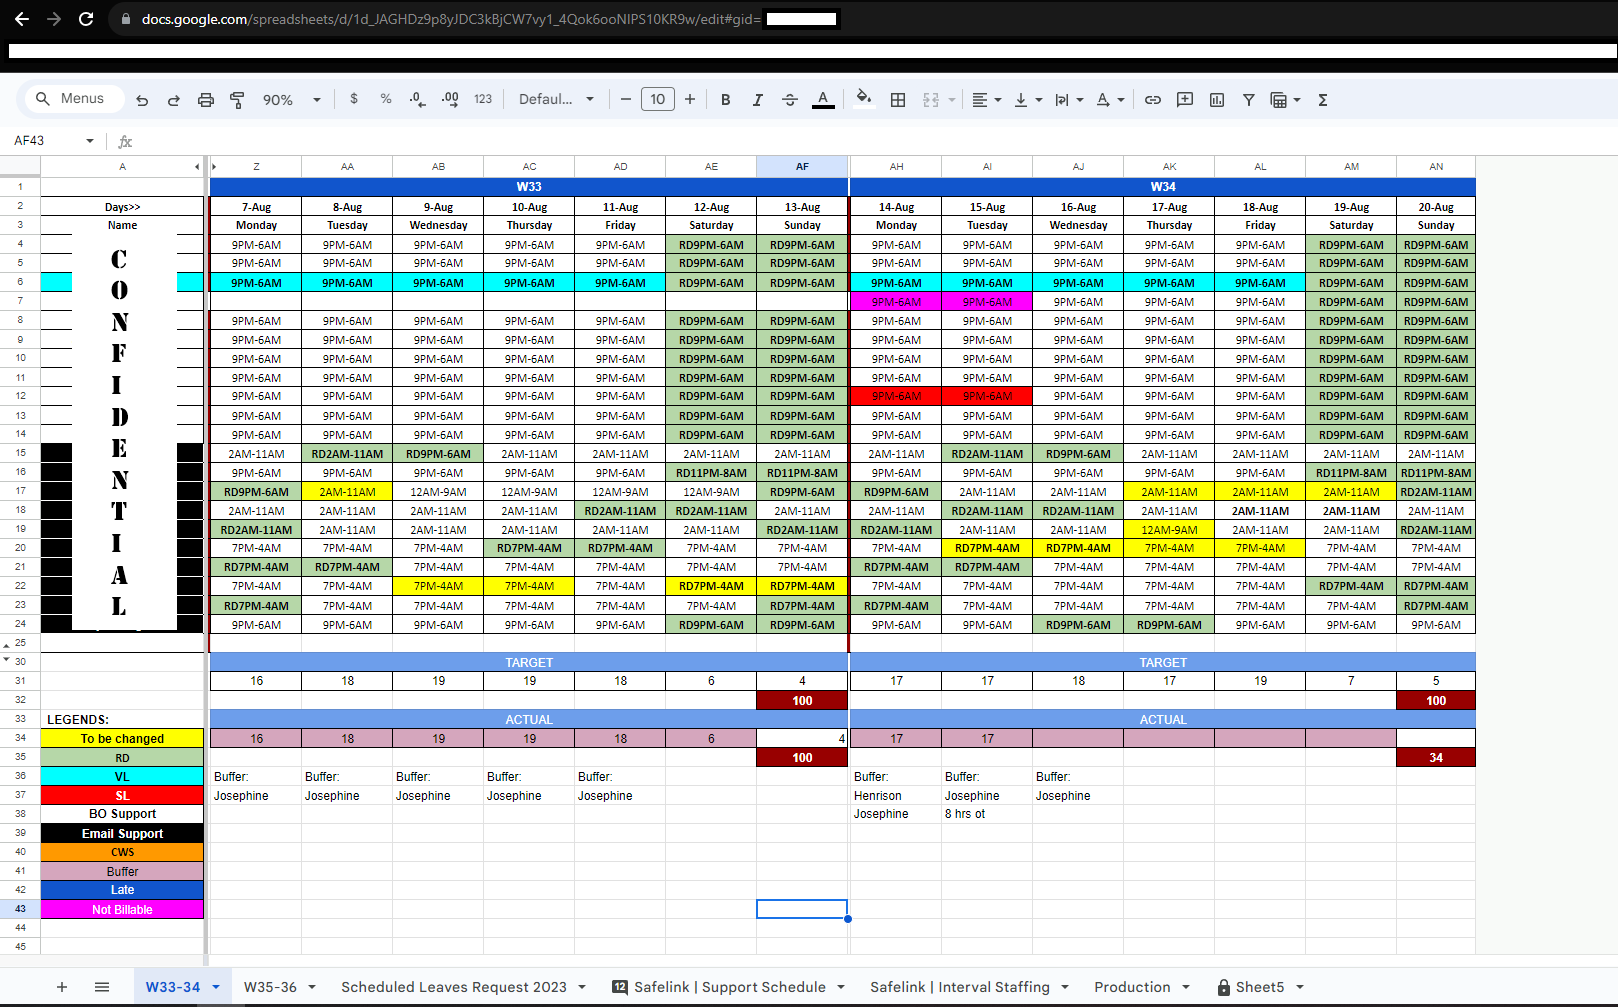The width and height of the screenshot is (1618, 1007).
Task: Click the yellow "To be changed" legend cell
Action: (122, 739)
